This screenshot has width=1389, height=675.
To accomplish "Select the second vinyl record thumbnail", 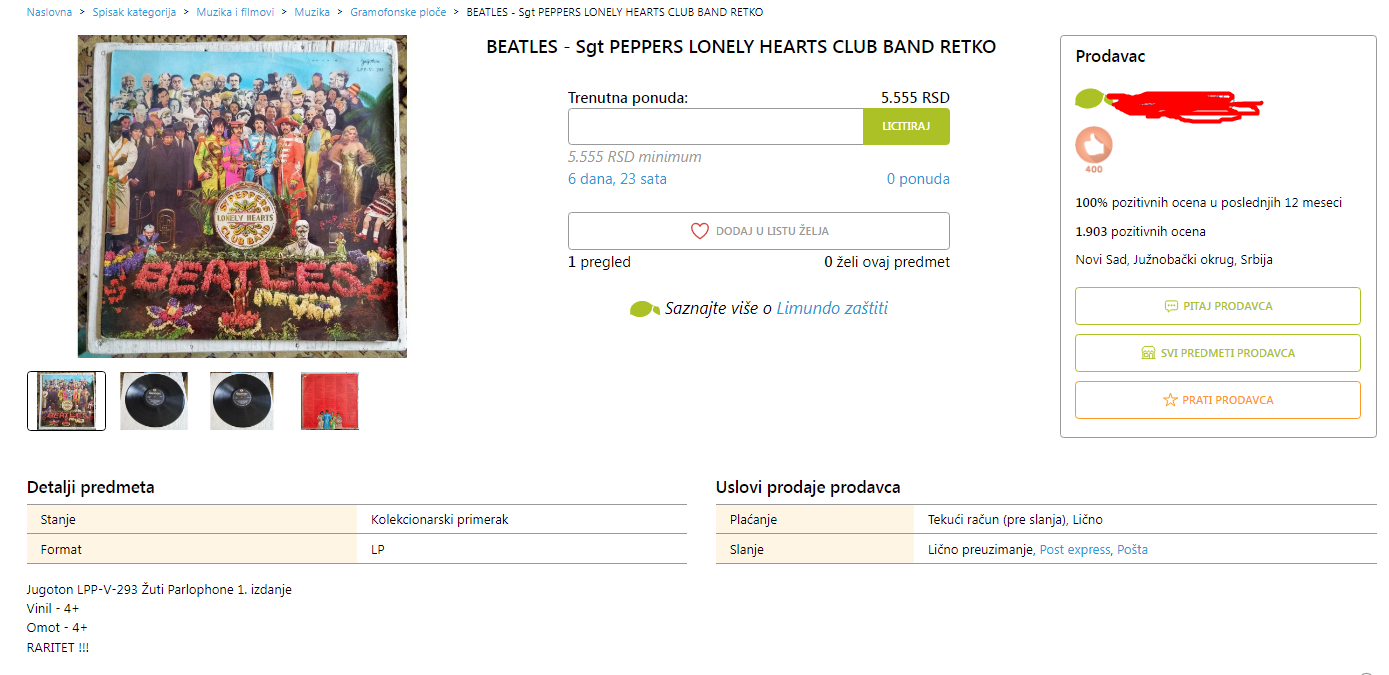I will coord(154,401).
